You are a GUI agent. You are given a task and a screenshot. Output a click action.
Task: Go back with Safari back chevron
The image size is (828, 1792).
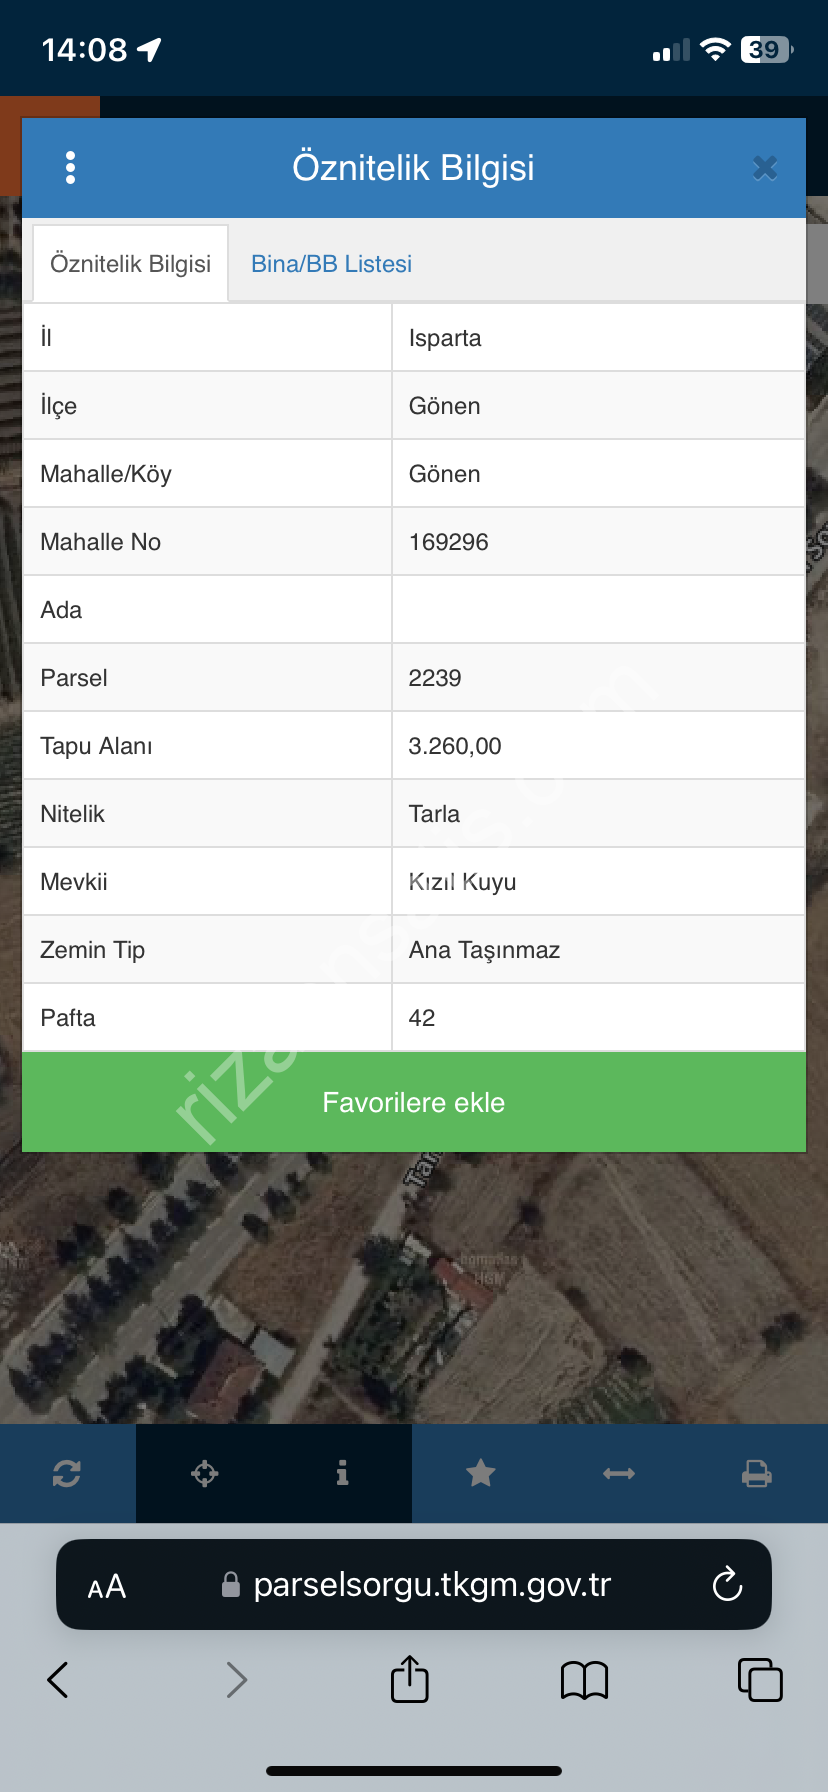coord(58,1680)
